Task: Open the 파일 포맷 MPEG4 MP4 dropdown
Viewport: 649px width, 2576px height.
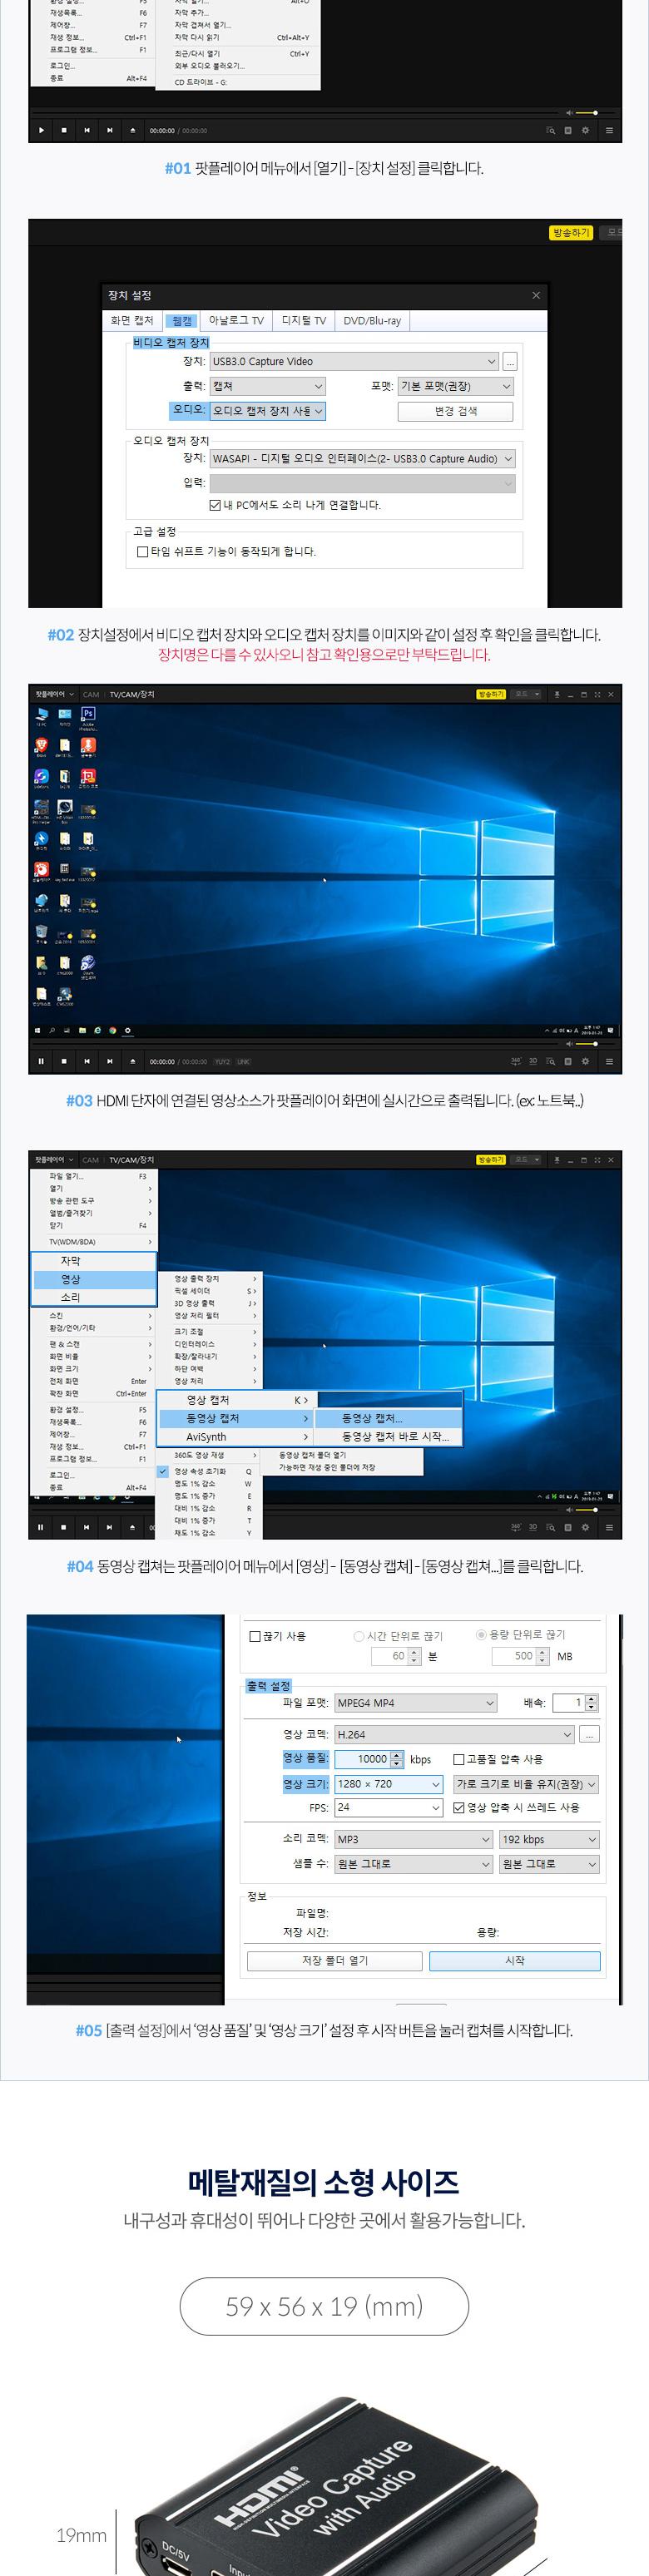Action: [x=416, y=1703]
